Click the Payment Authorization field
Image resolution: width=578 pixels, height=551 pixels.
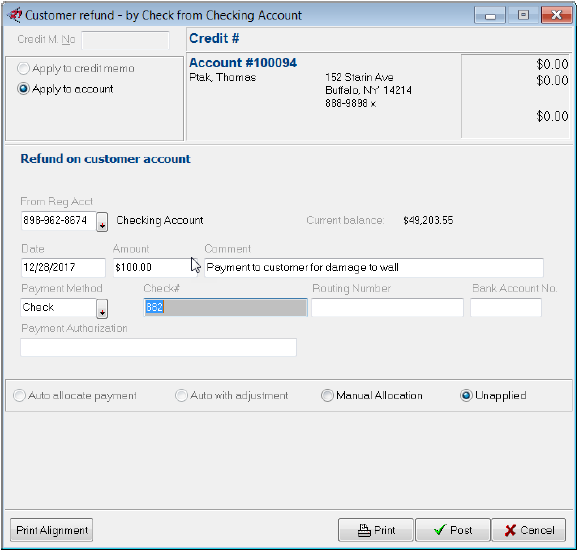(159, 347)
